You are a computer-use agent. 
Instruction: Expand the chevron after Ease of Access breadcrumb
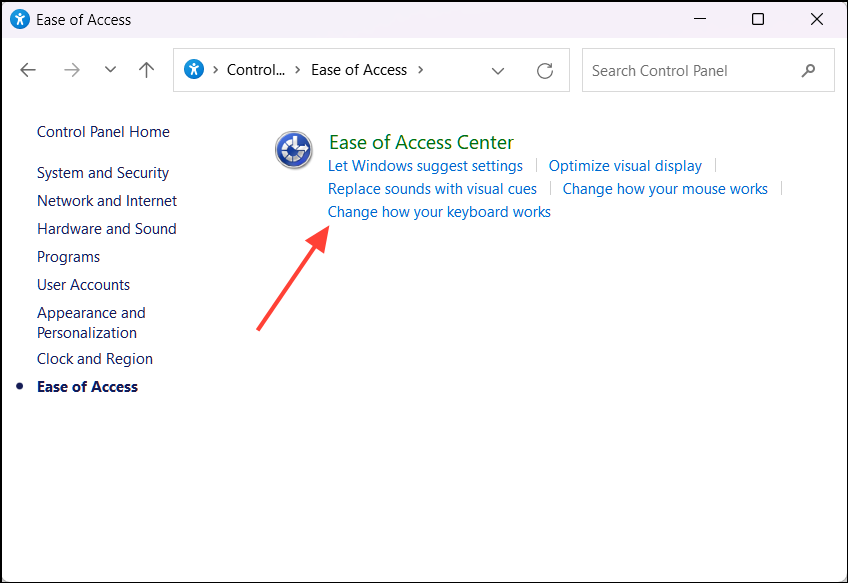[x=421, y=70]
